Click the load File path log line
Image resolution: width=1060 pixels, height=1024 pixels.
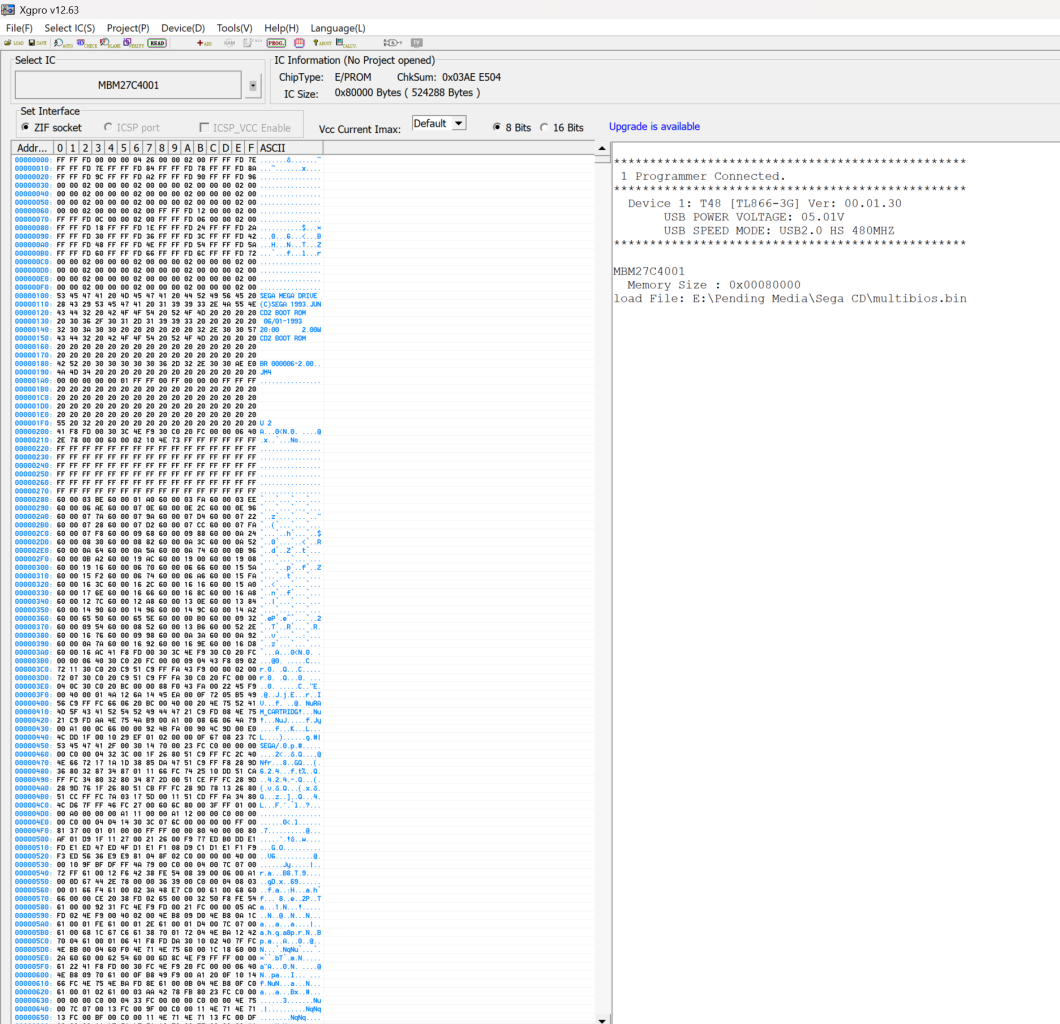click(x=790, y=299)
